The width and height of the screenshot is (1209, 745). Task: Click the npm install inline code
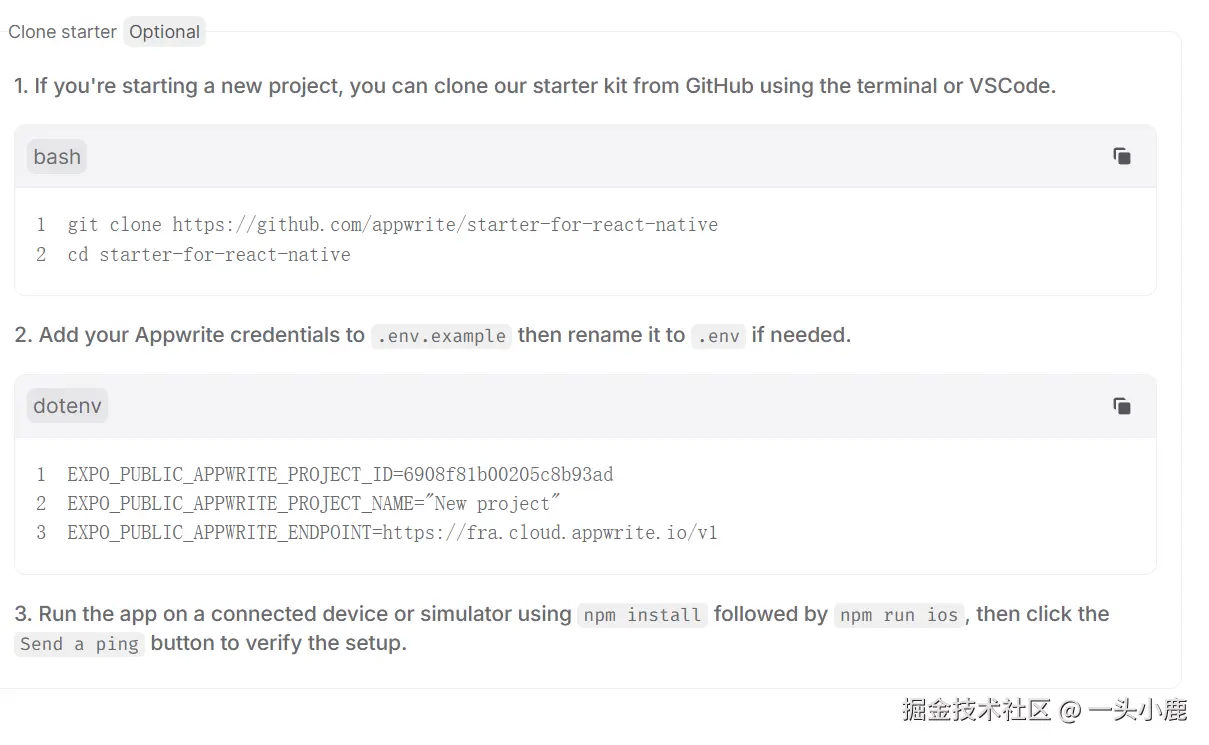coord(642,615)
